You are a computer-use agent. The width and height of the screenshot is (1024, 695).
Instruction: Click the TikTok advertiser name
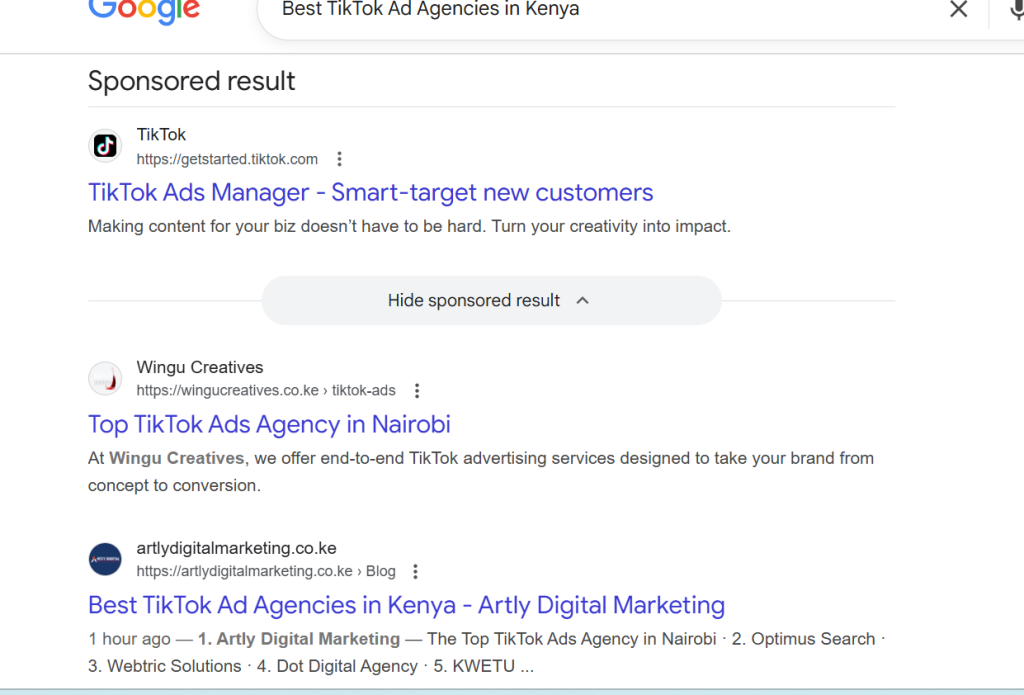click(161, 135)
